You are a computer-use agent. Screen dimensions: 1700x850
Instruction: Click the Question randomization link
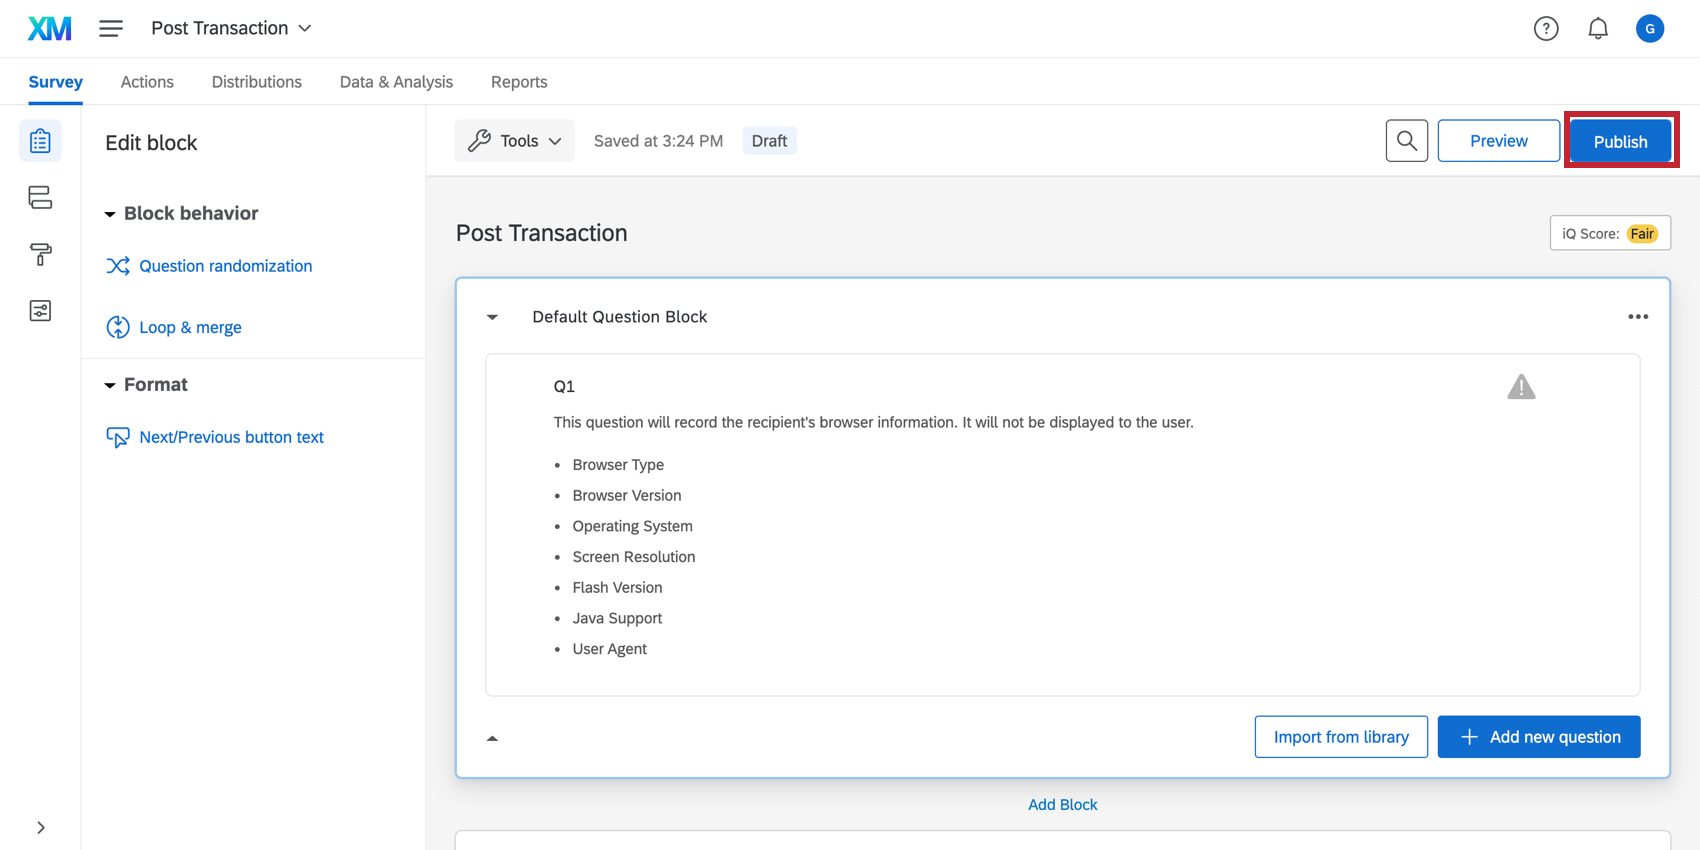tap(225, 266)
